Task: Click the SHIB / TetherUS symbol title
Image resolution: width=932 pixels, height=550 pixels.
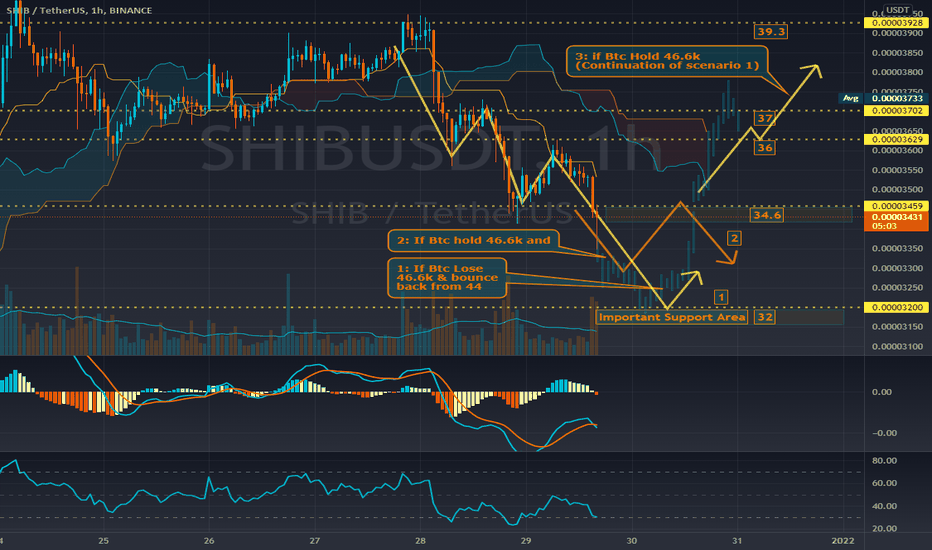Action: [79, 10]
